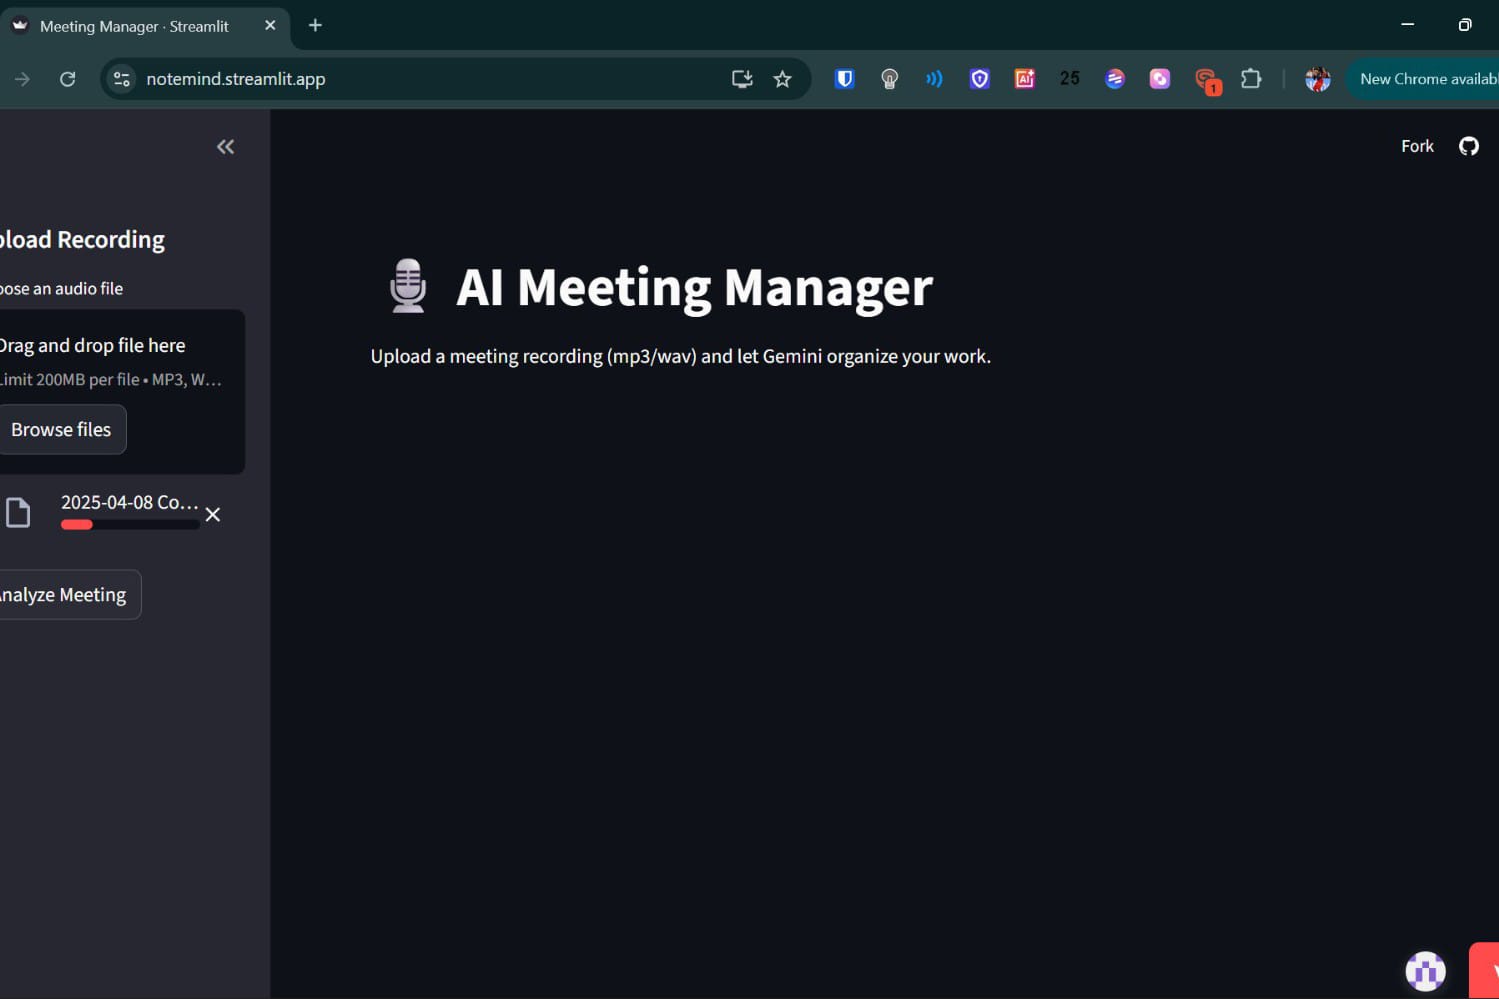The height and width of the screenshot is (999, 1499).
Task: Open the lightbulb extension icon
Action: pyautogui.click(x=889, y=79)
